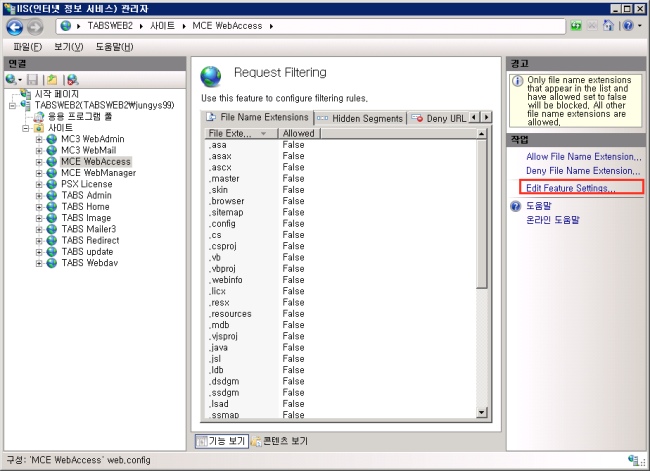Click the start page icon in the tree
This screenshot has width=650, height=471.
26,94
